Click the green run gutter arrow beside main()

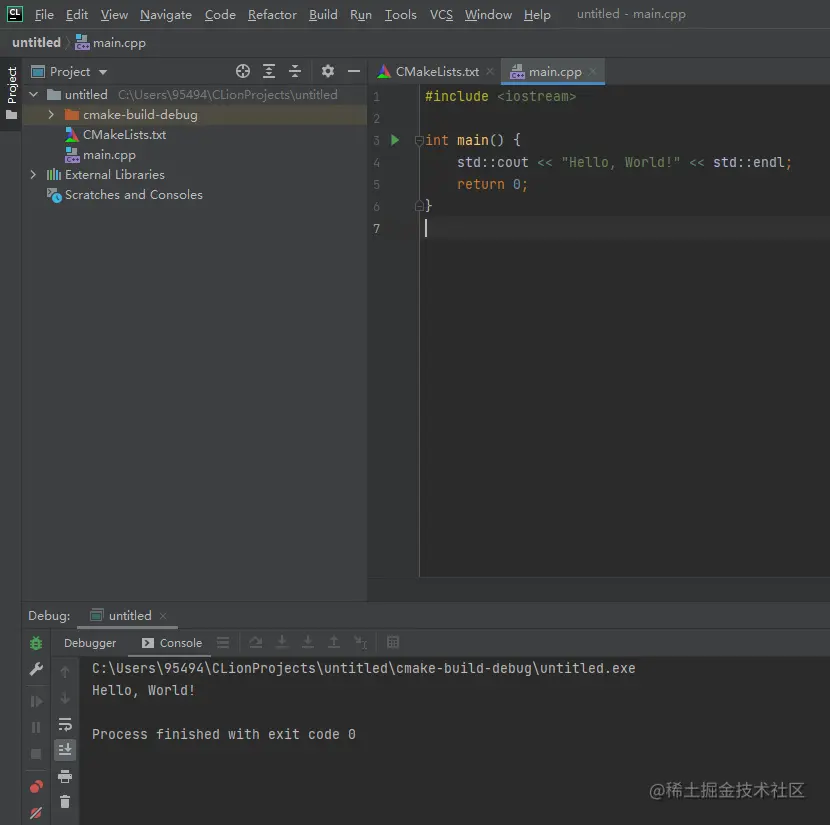pos(395,140)
